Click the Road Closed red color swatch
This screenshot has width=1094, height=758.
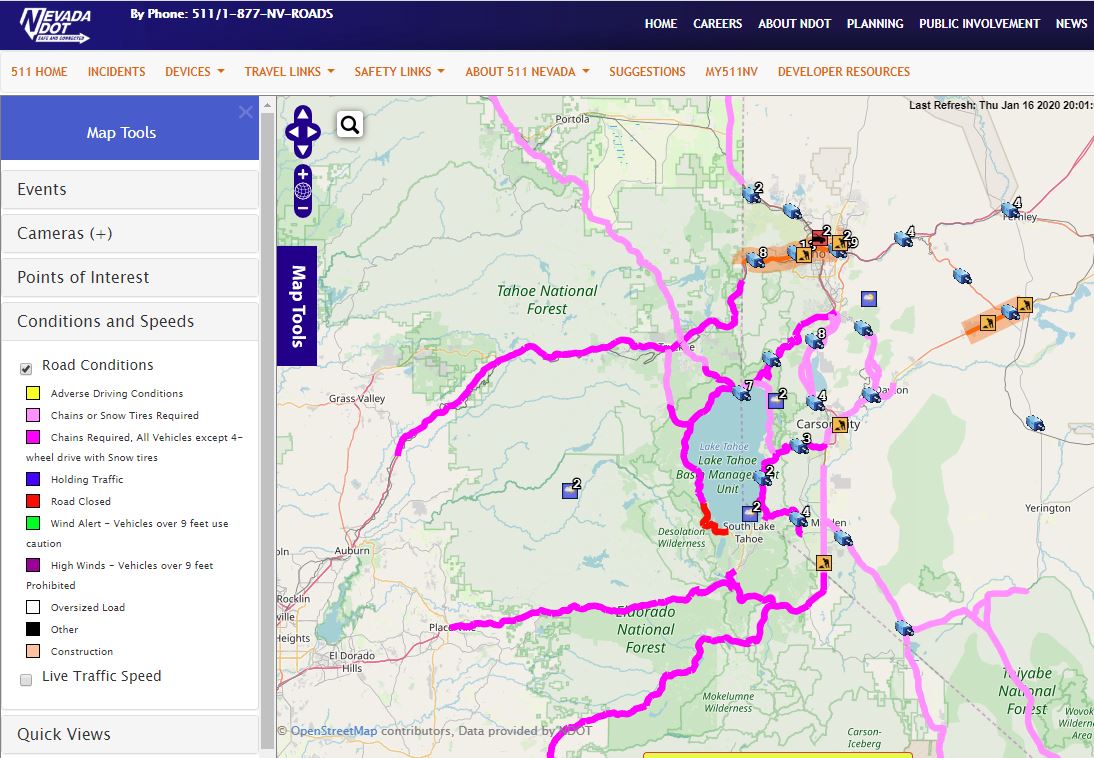click(33, 500)
